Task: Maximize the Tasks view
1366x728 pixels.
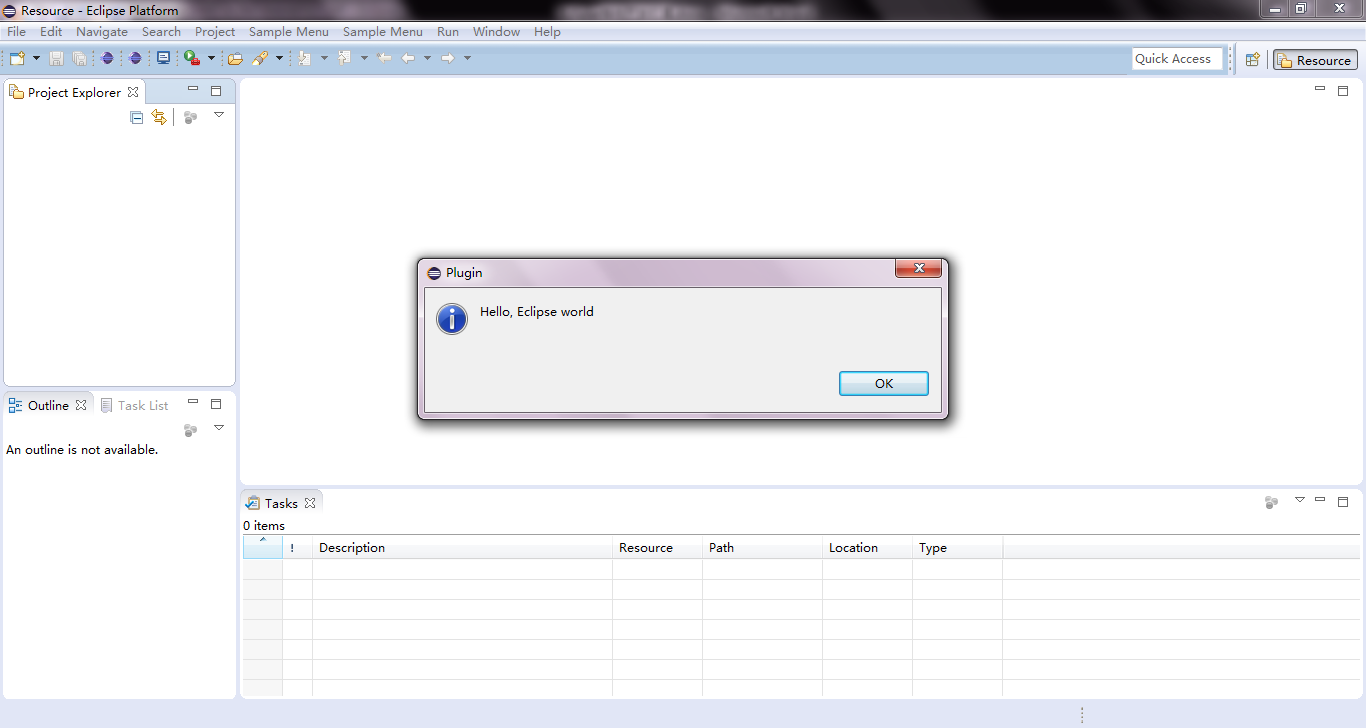Action: pyautogui.click(x=1343, y=501)
